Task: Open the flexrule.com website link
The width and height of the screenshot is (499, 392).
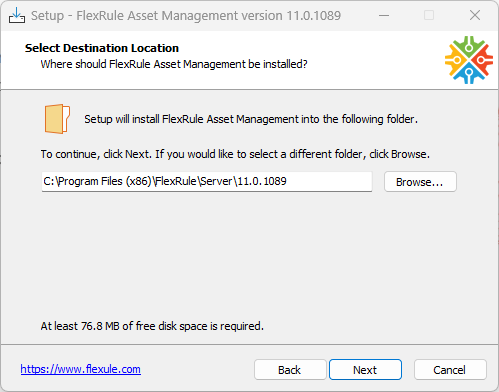Action: (81, 369)
